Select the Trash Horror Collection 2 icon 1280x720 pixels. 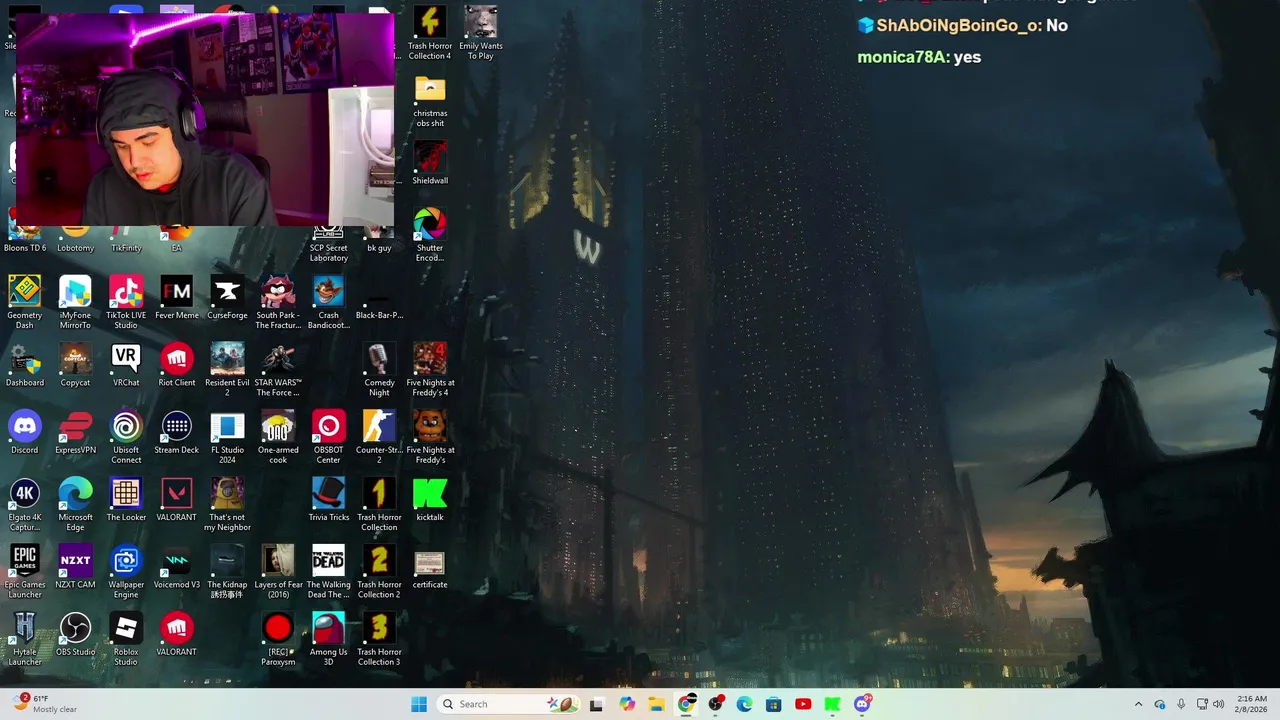pyautogui.click(x=379, y=571)
